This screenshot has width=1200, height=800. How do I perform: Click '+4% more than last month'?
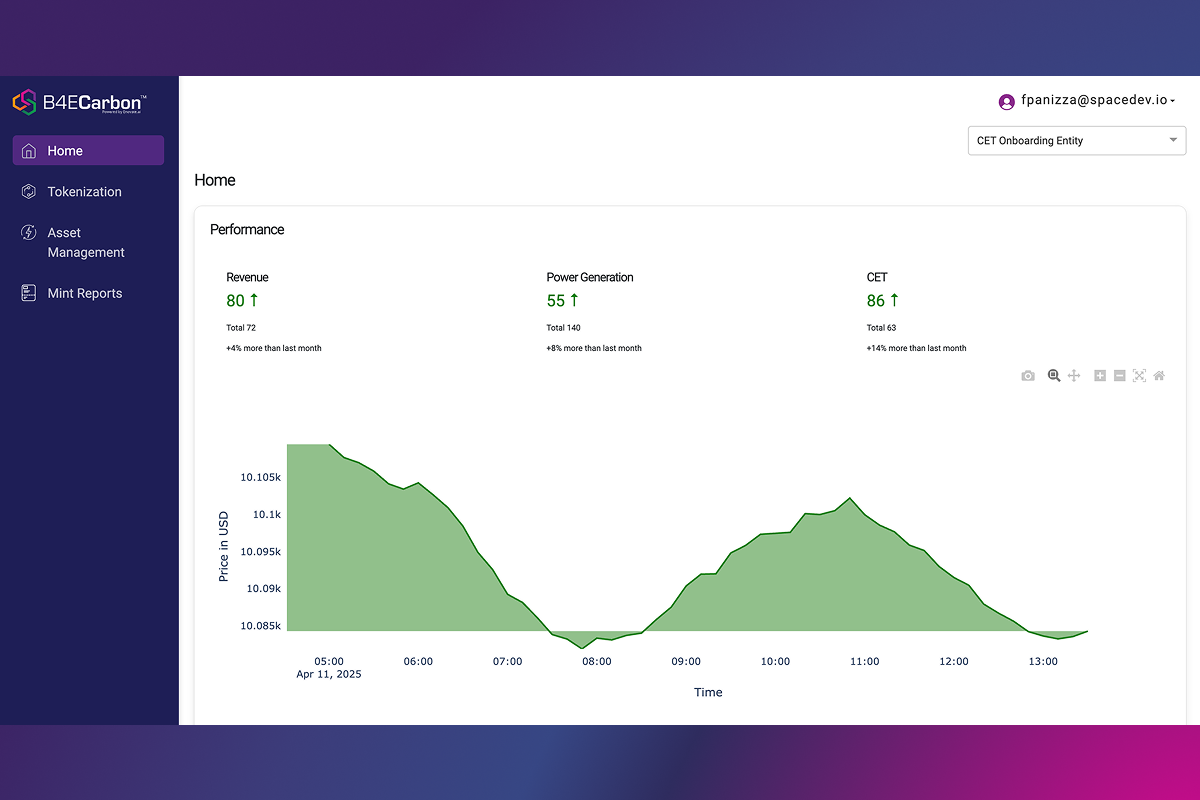coord(274,348)
